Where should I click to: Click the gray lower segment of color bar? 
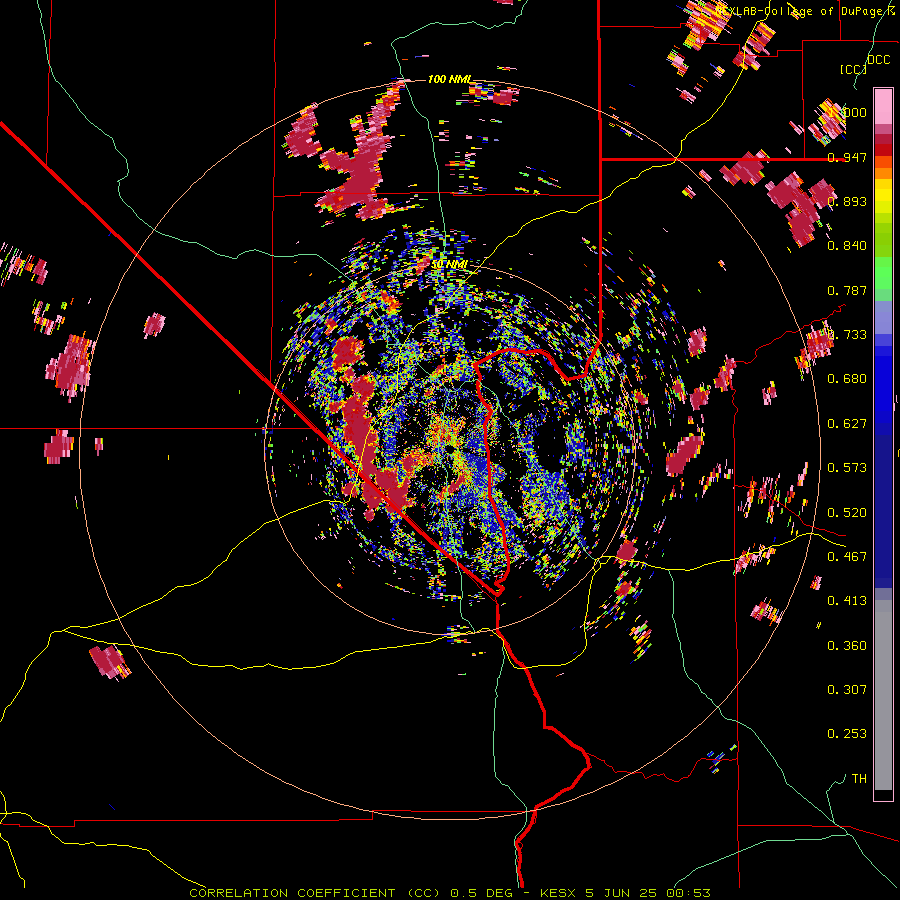click(883, 695)
